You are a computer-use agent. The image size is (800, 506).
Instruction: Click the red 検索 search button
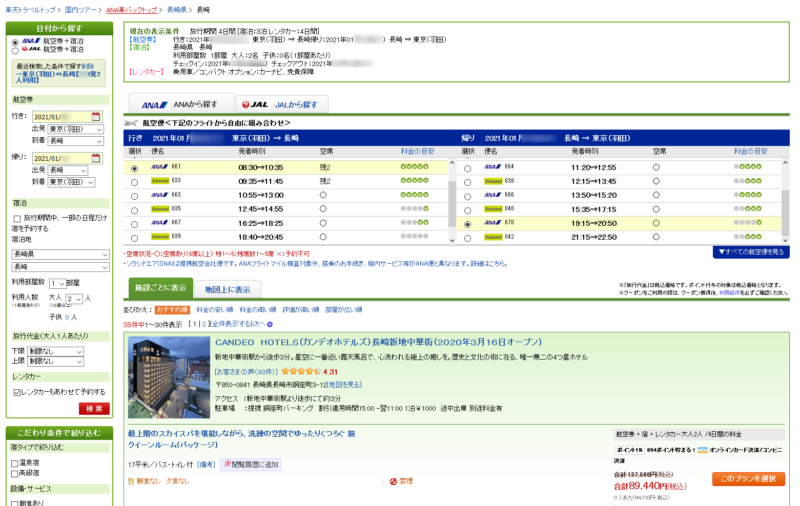click(x=94, y=409)
